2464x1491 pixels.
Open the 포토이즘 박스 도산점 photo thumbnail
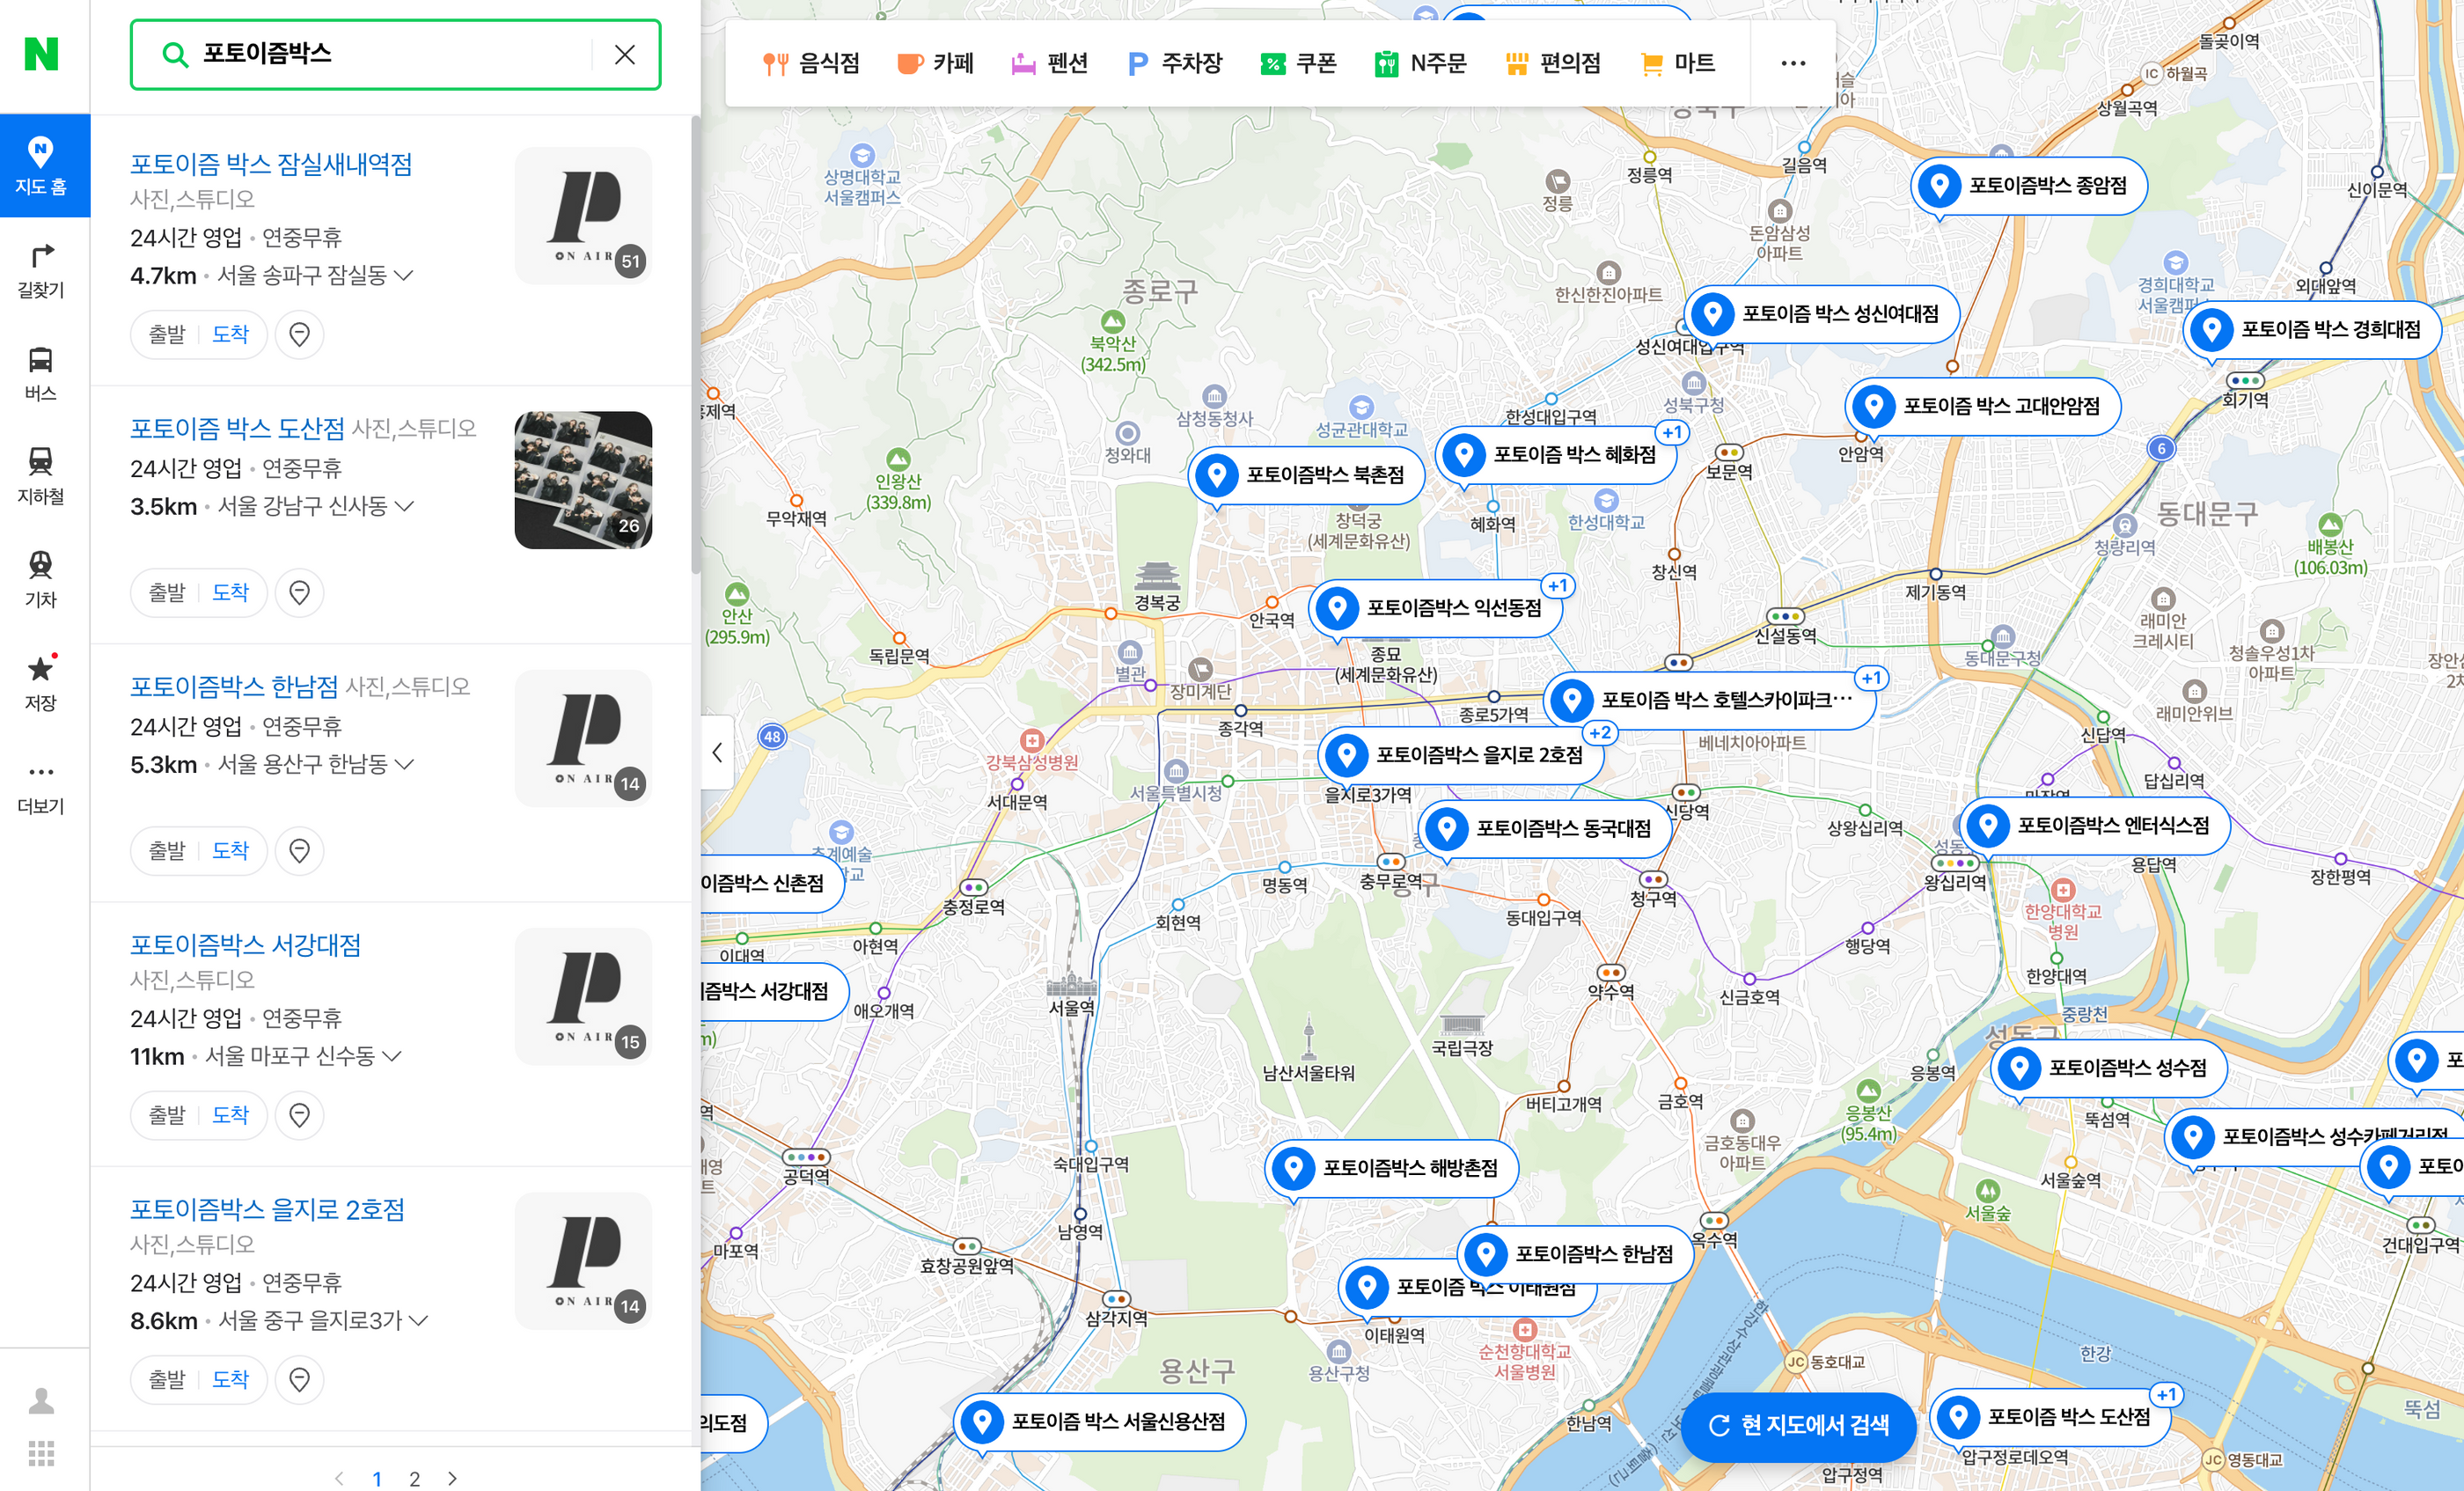pos(583,480)
